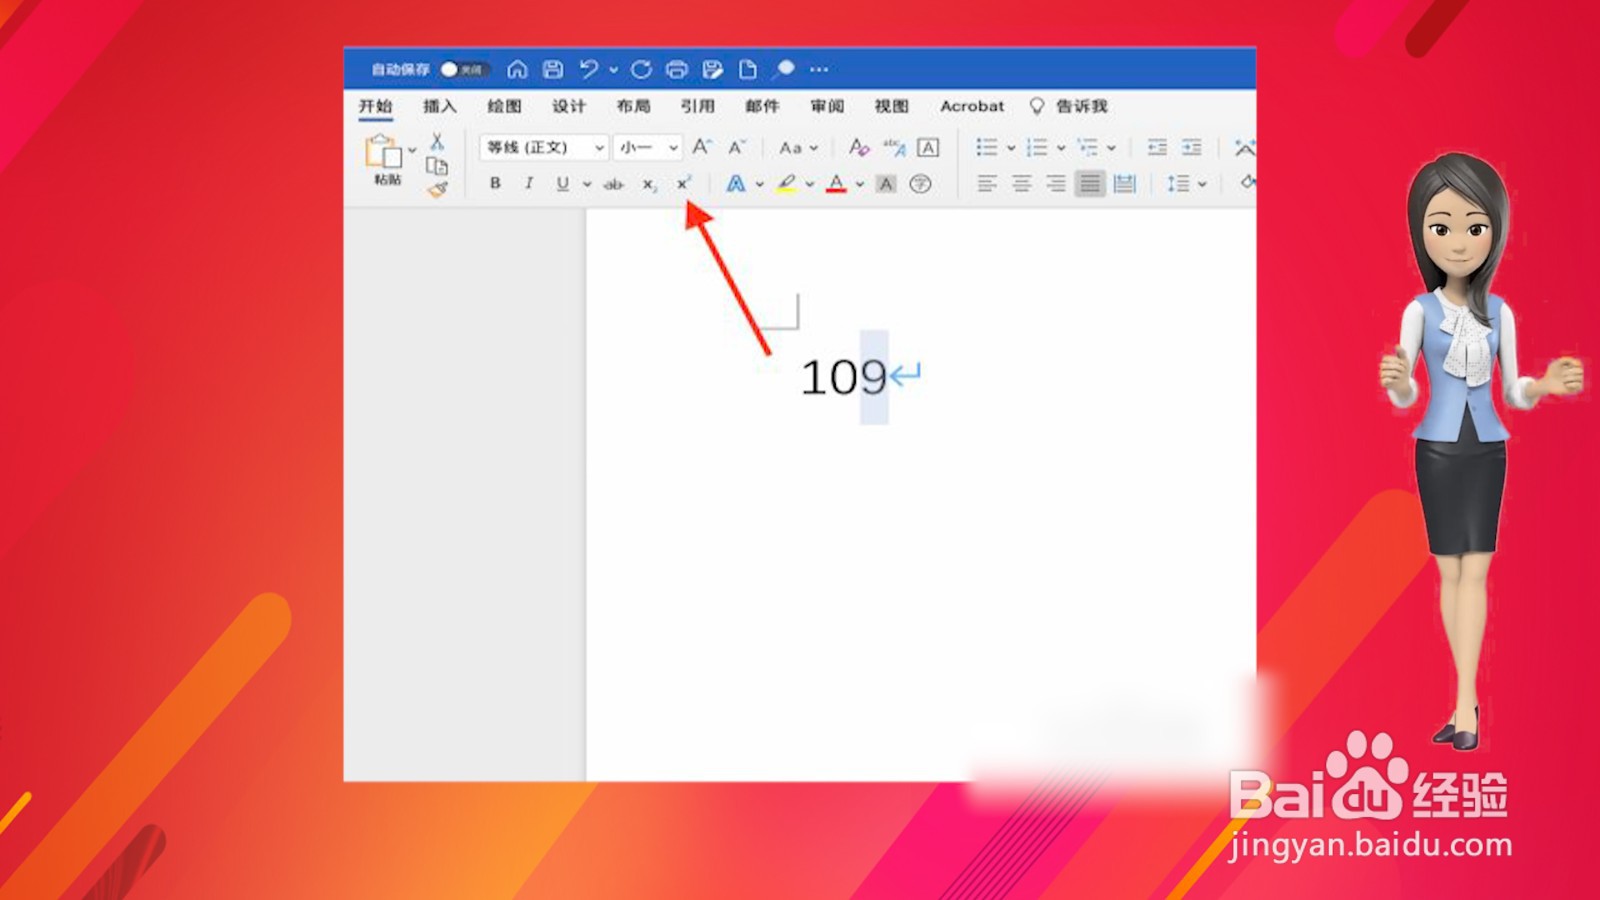
Task: Toggle subscript formatting
Action: coord(649,184)
